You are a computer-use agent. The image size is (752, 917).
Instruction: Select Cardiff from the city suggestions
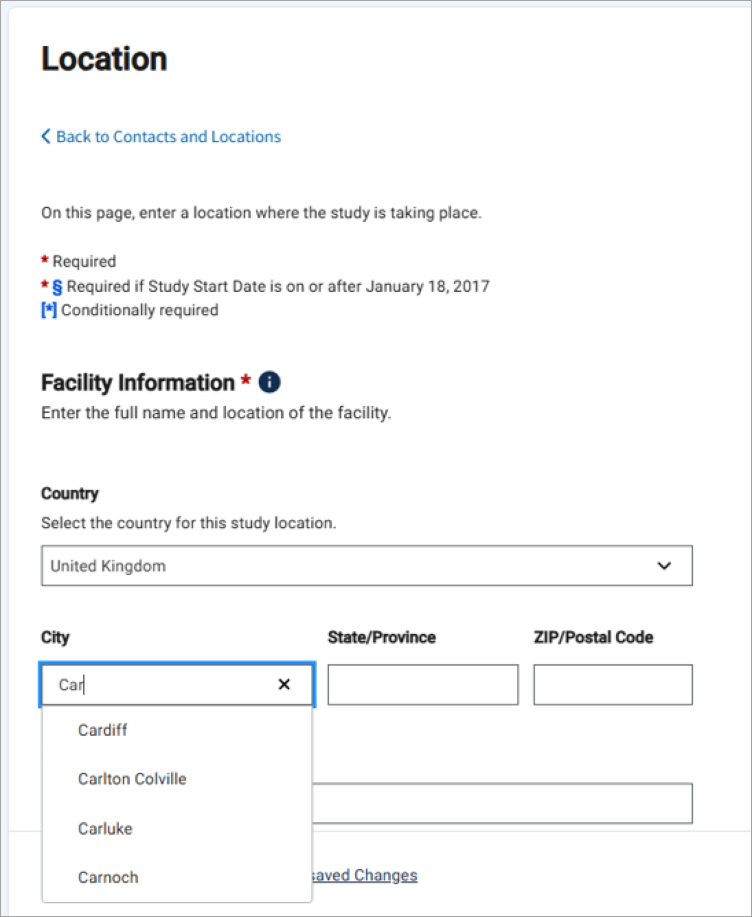point(103,730)
